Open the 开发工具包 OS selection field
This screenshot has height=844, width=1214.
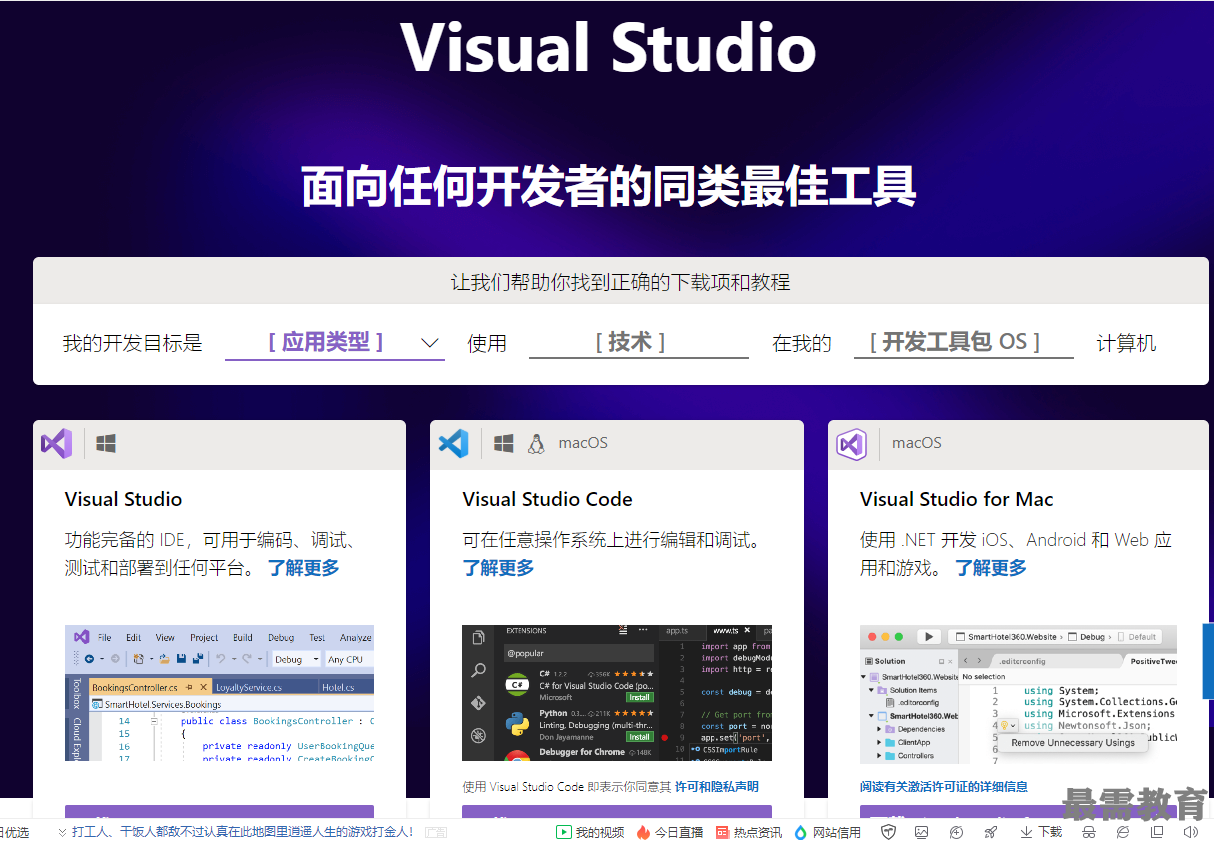pos(963,343)
